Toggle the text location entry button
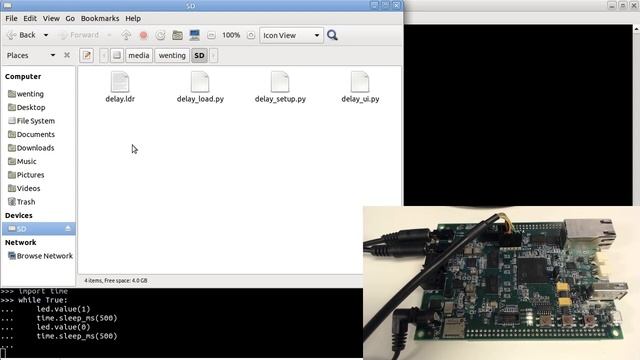This screenshot has height=360, width=640. pyautogui.click(x=87, y=56)
